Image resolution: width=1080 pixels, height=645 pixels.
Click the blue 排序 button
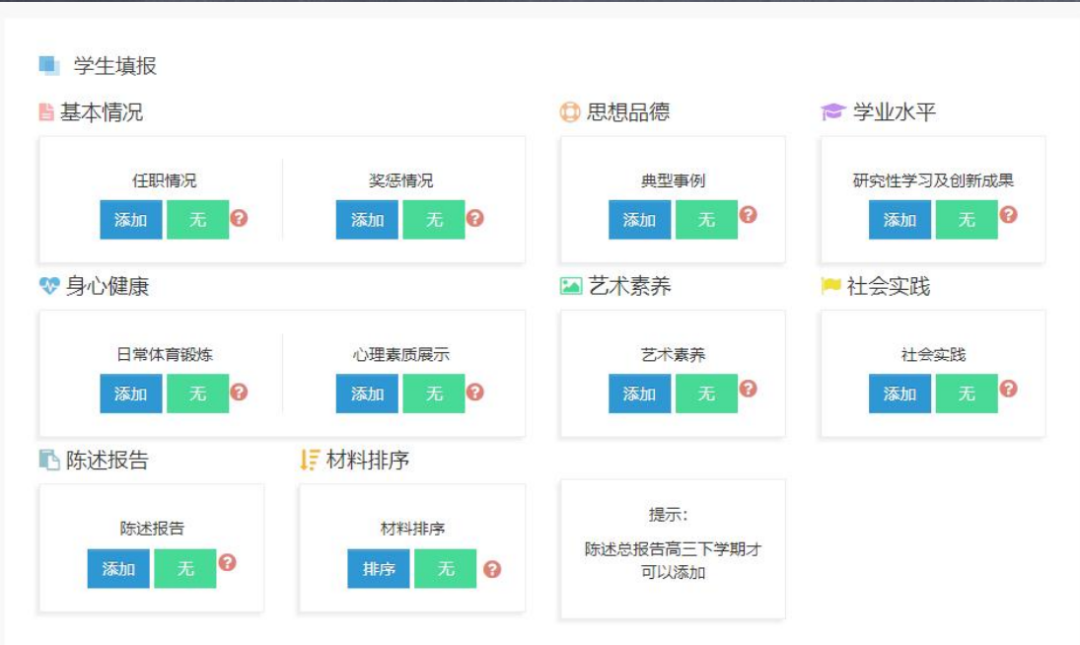[379, 569]
